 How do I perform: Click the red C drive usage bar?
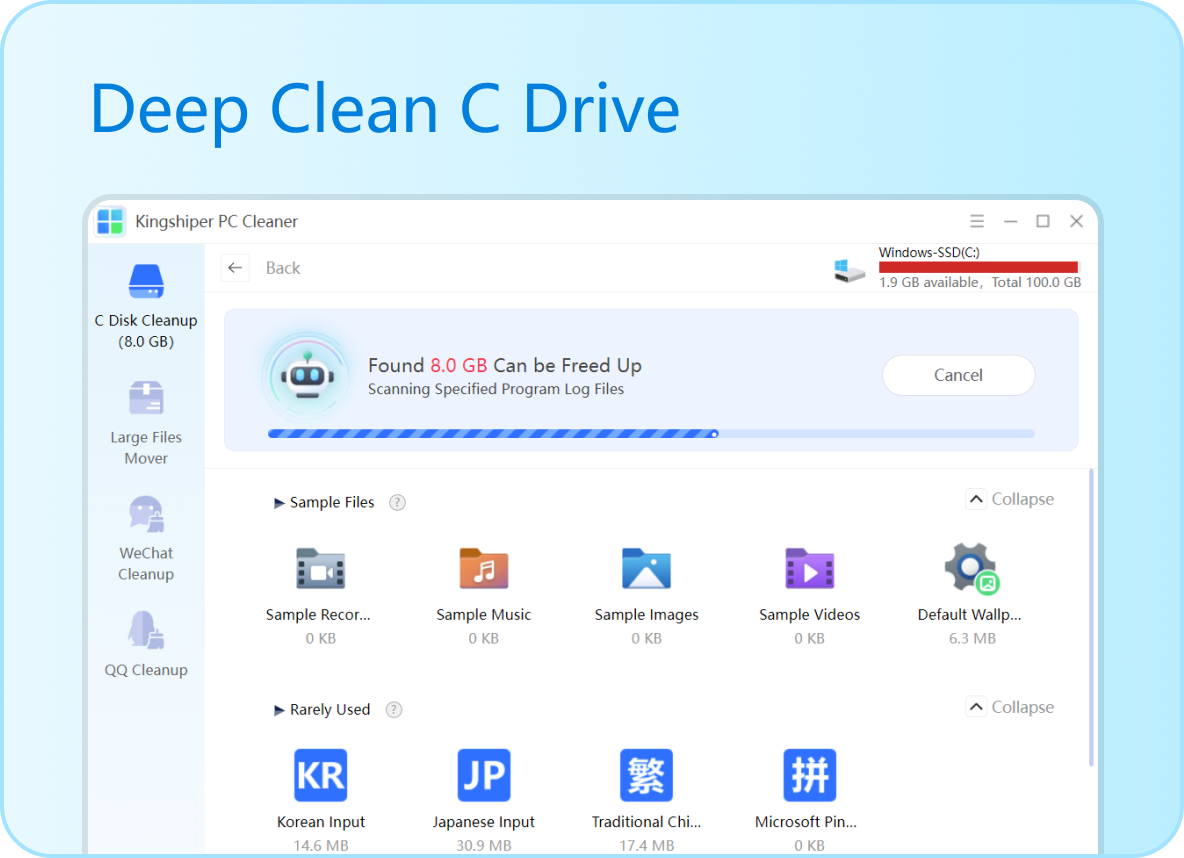pyautogui.click(x=979, y=267)
